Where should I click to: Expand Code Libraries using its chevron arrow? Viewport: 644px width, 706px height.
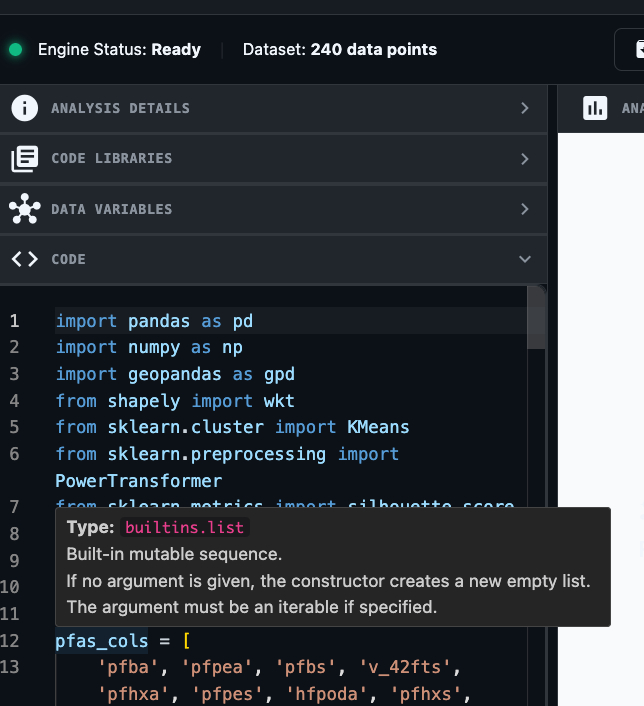coord(525,158)
